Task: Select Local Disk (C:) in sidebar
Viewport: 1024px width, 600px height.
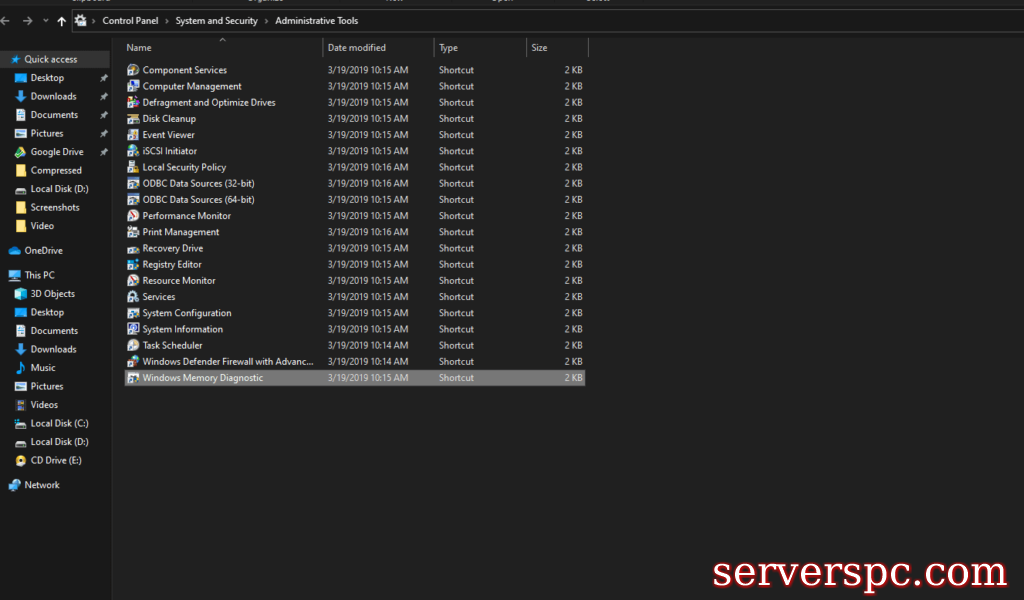Action: (x=59, y=423)
